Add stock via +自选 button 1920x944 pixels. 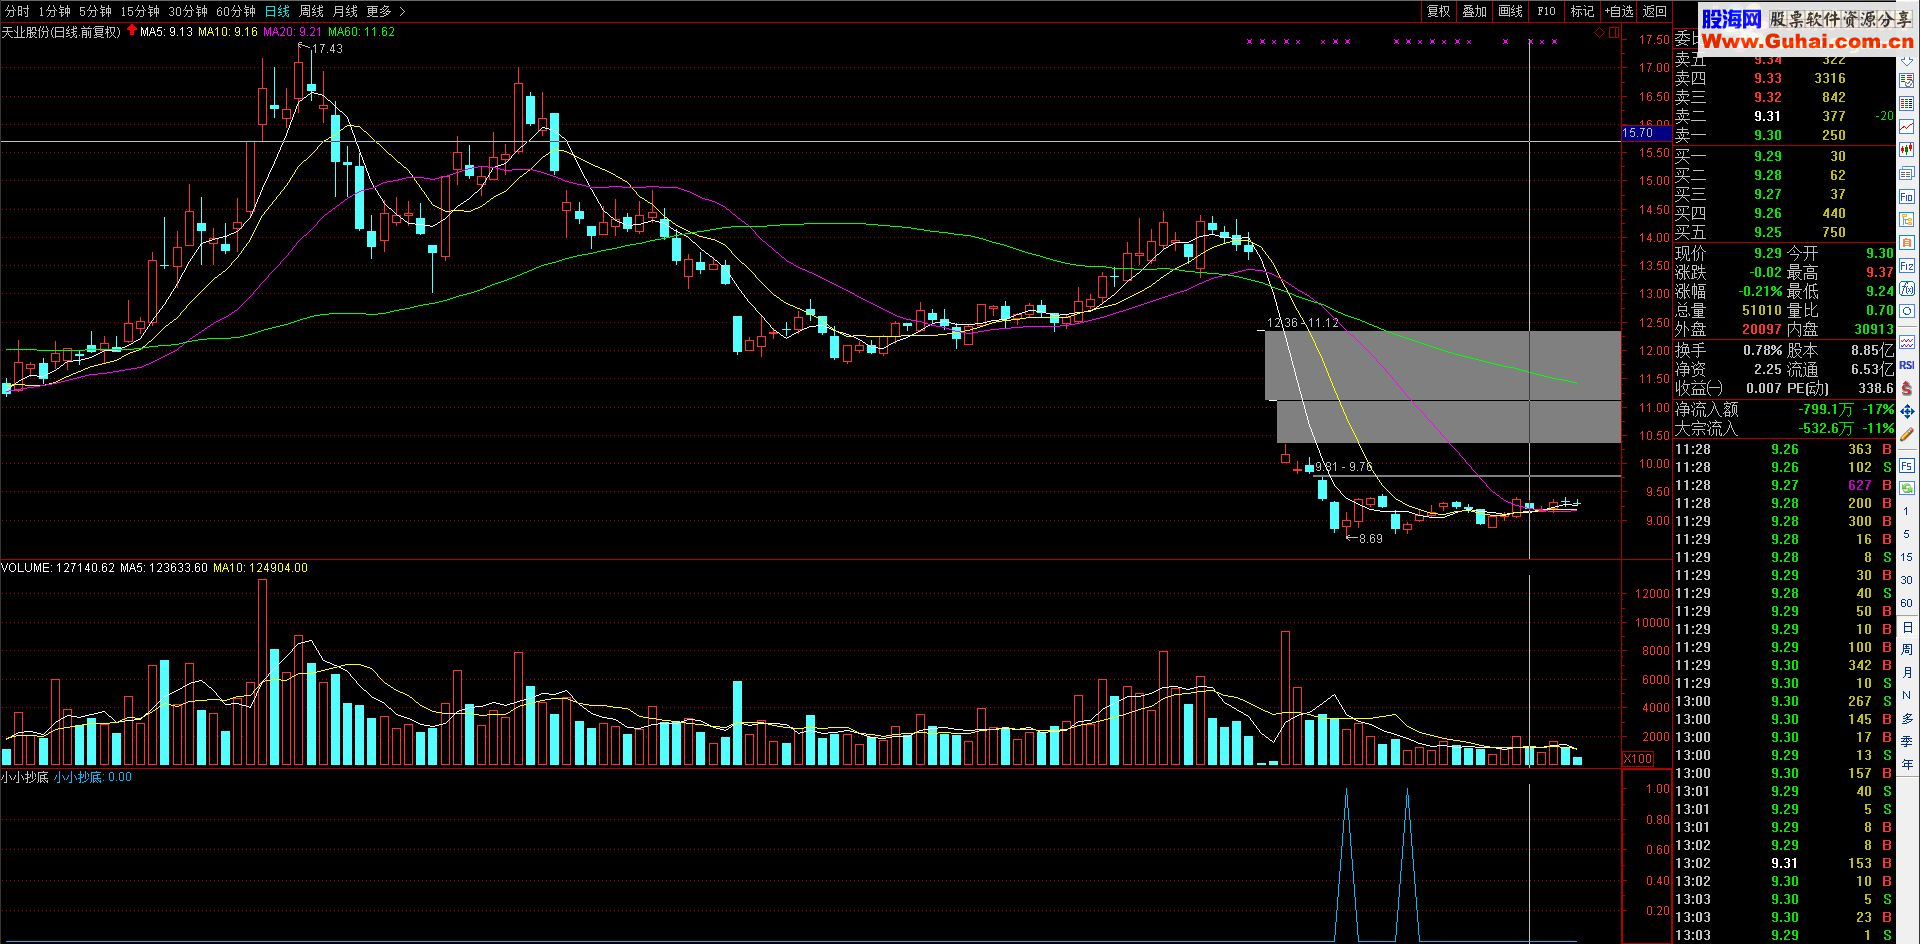[1619, 11]
